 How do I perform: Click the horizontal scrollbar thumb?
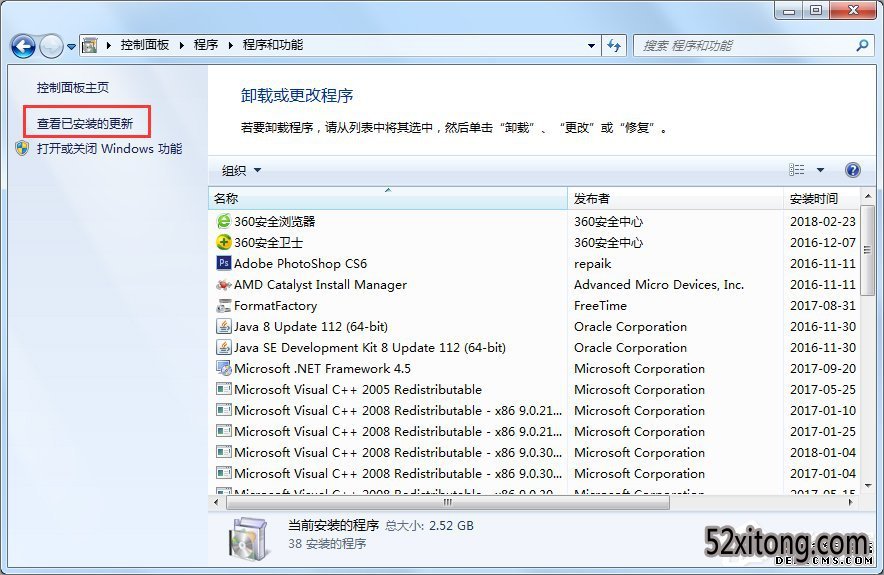click(448, 502)
